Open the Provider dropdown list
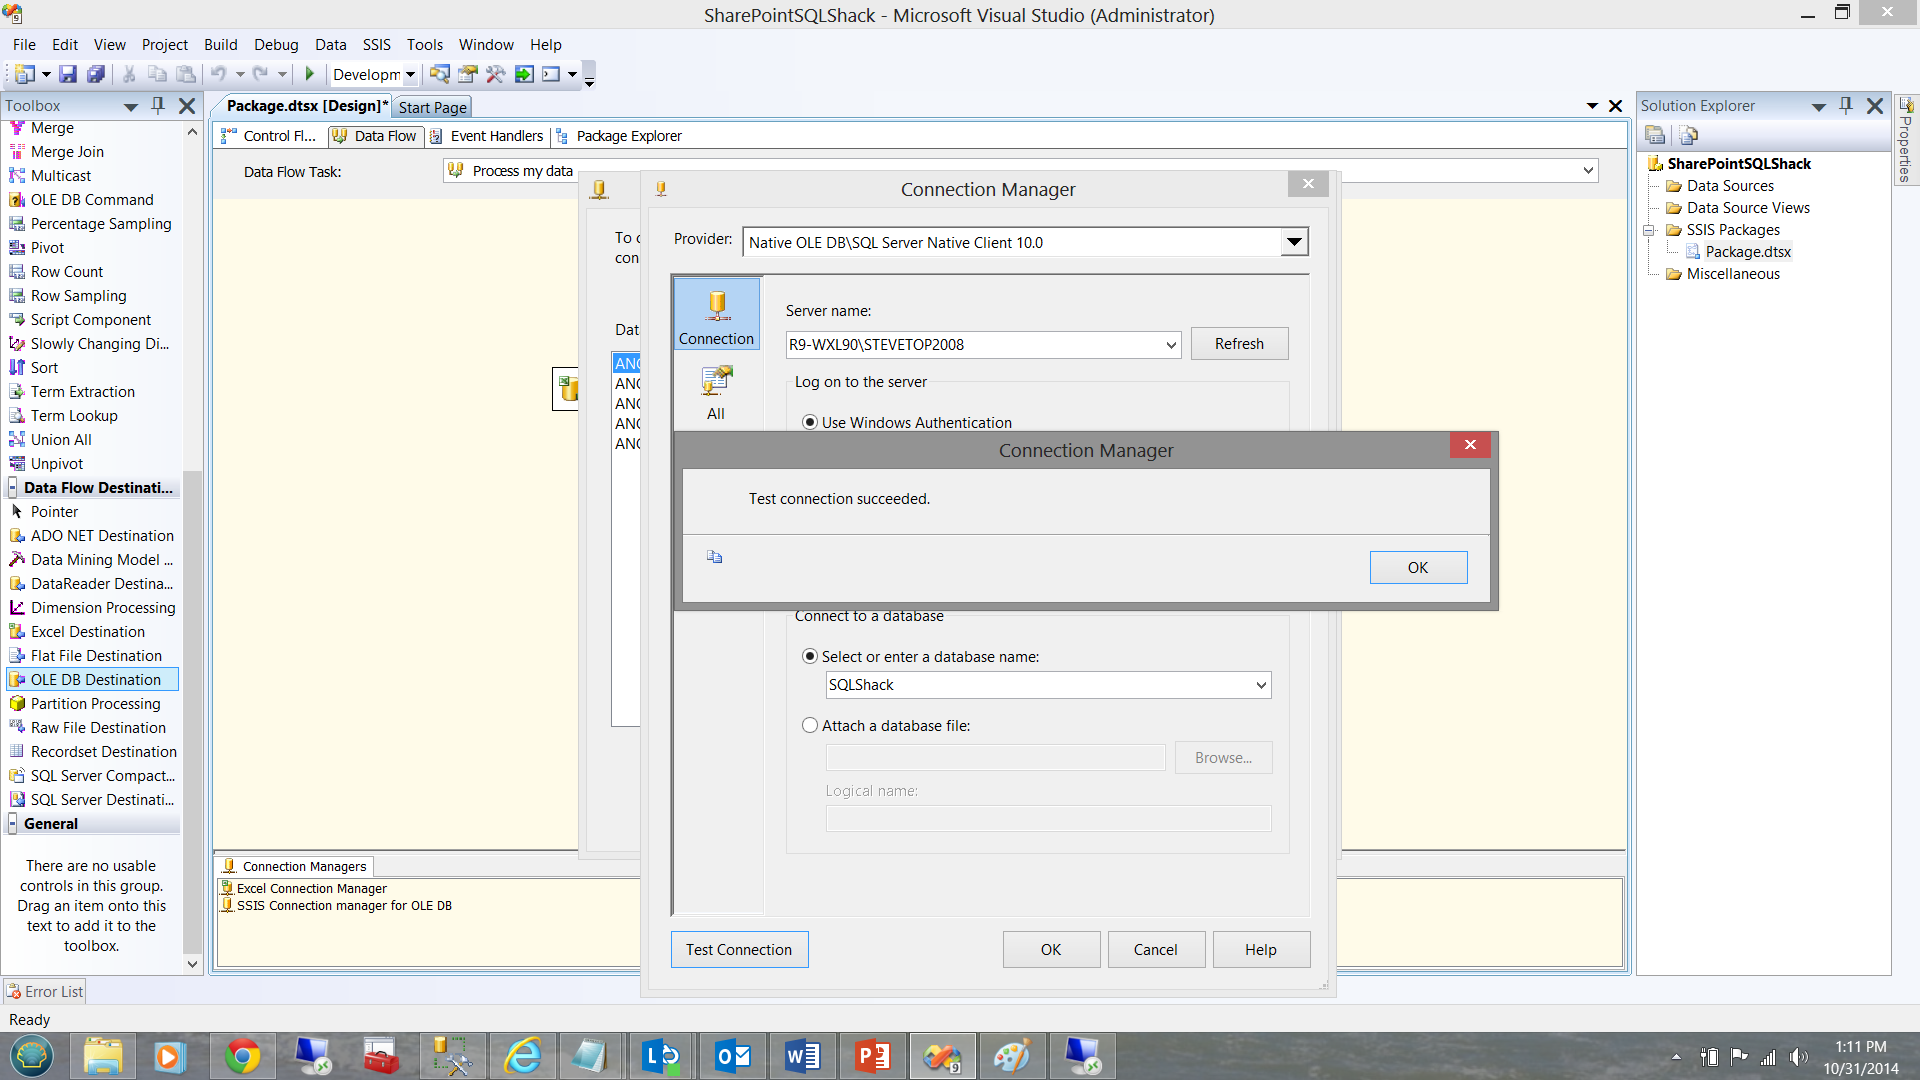The image size is (1920, 1080). (x=1294, y=242)
